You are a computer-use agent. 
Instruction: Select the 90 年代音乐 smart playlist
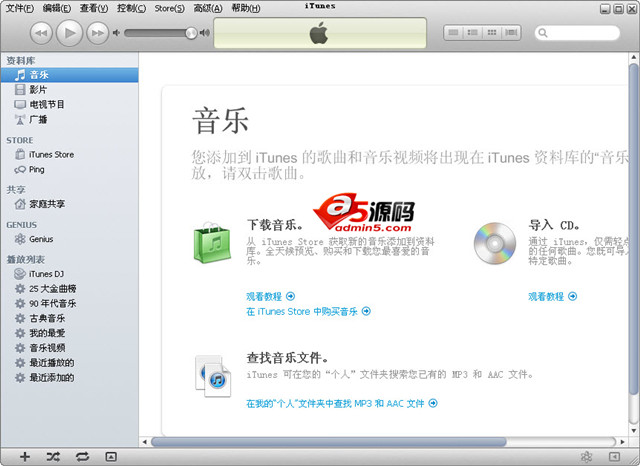coord(69,304)
